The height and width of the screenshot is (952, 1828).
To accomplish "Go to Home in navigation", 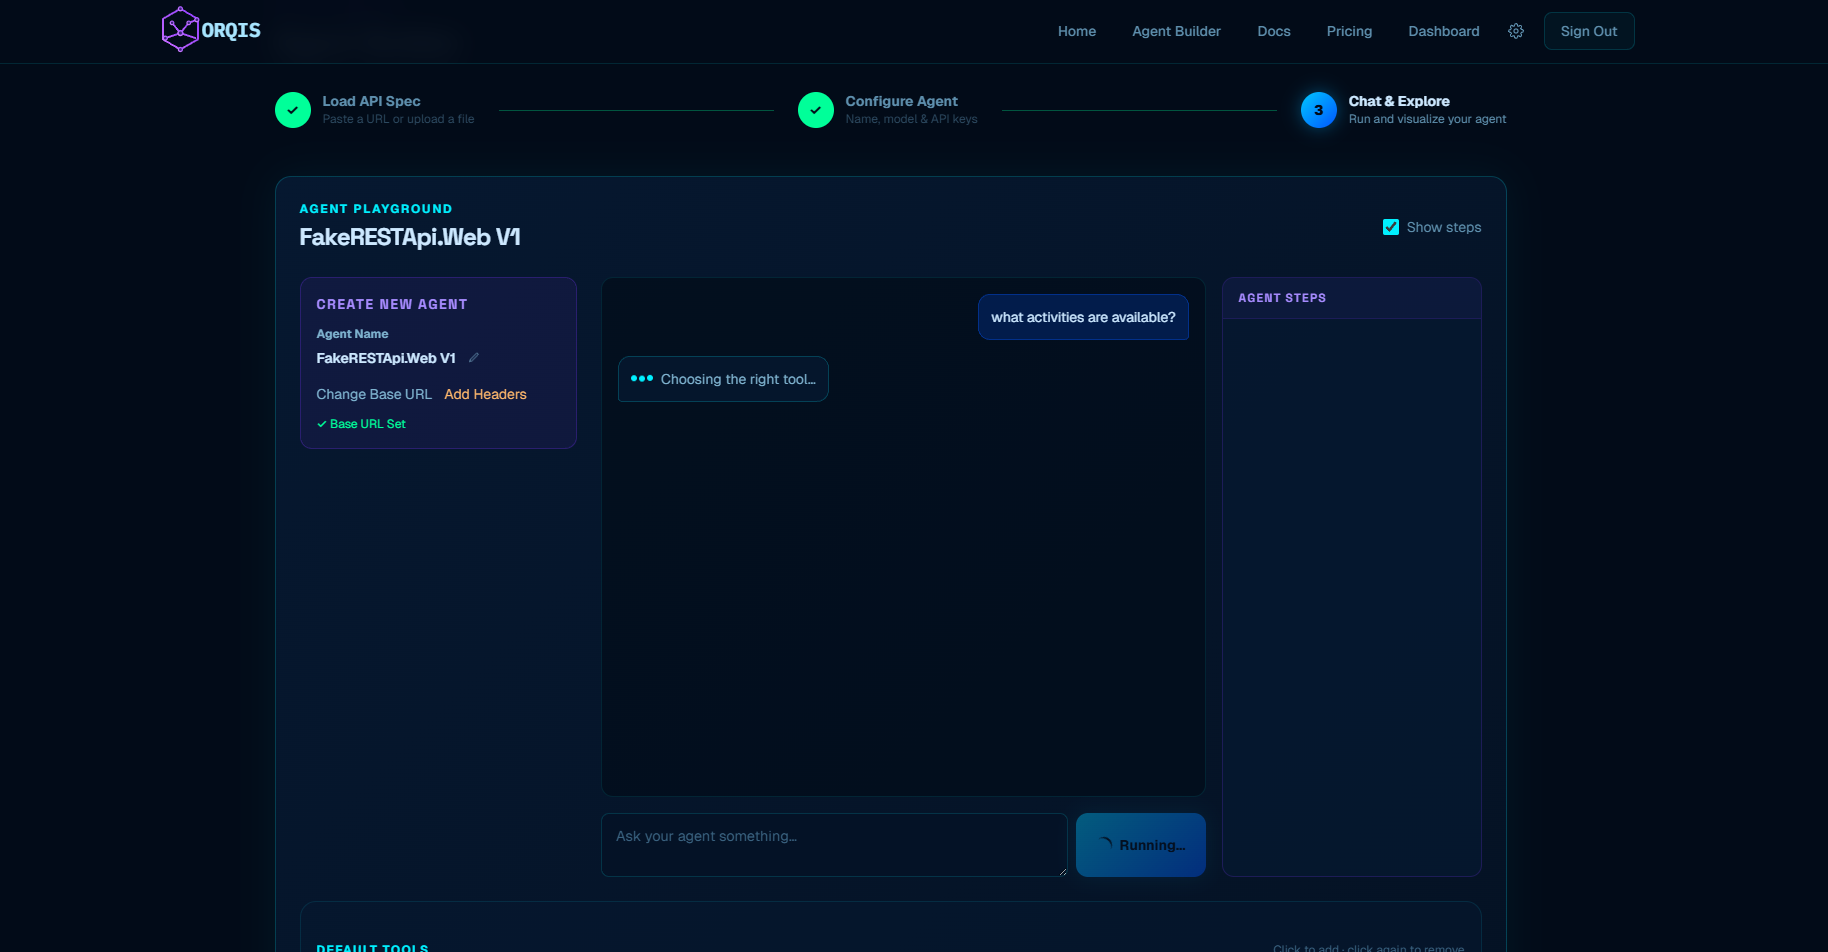I will coord(1077,31).
